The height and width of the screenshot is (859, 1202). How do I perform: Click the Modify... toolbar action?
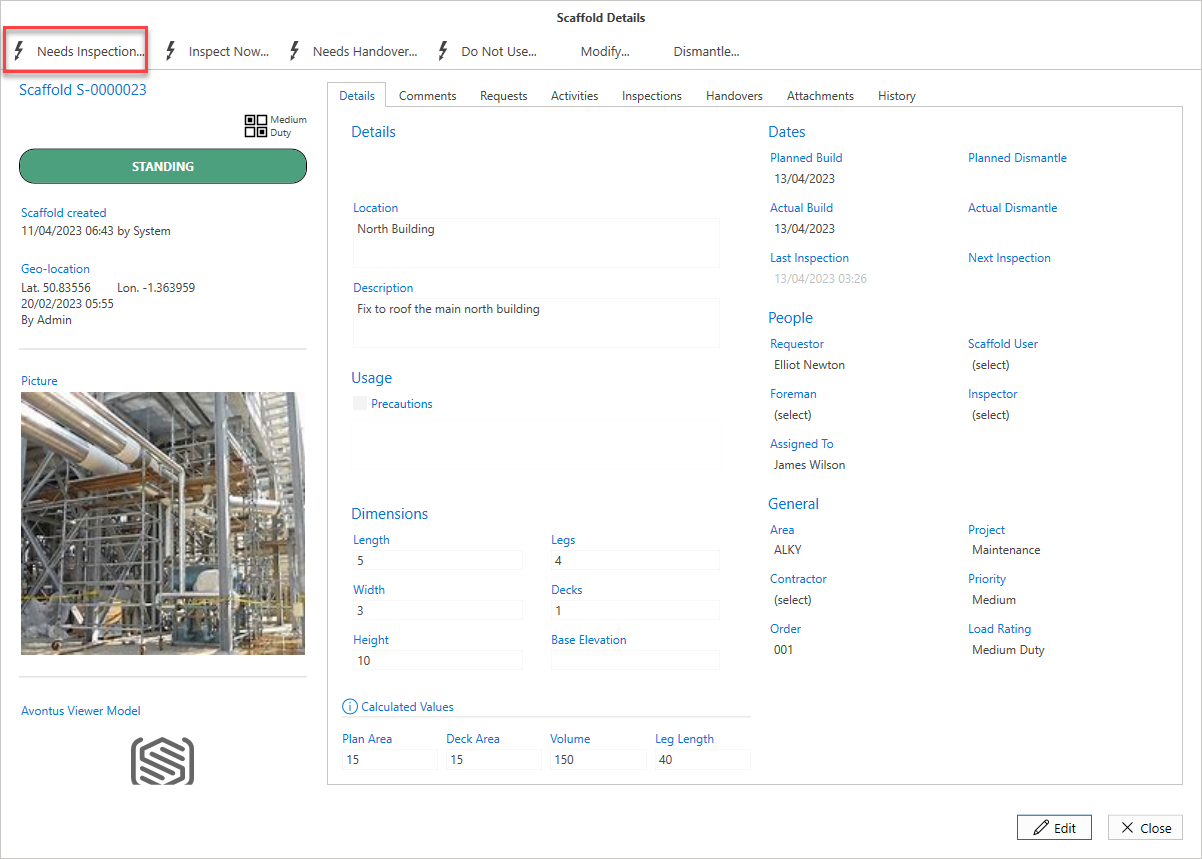click(x=604, y=51)
